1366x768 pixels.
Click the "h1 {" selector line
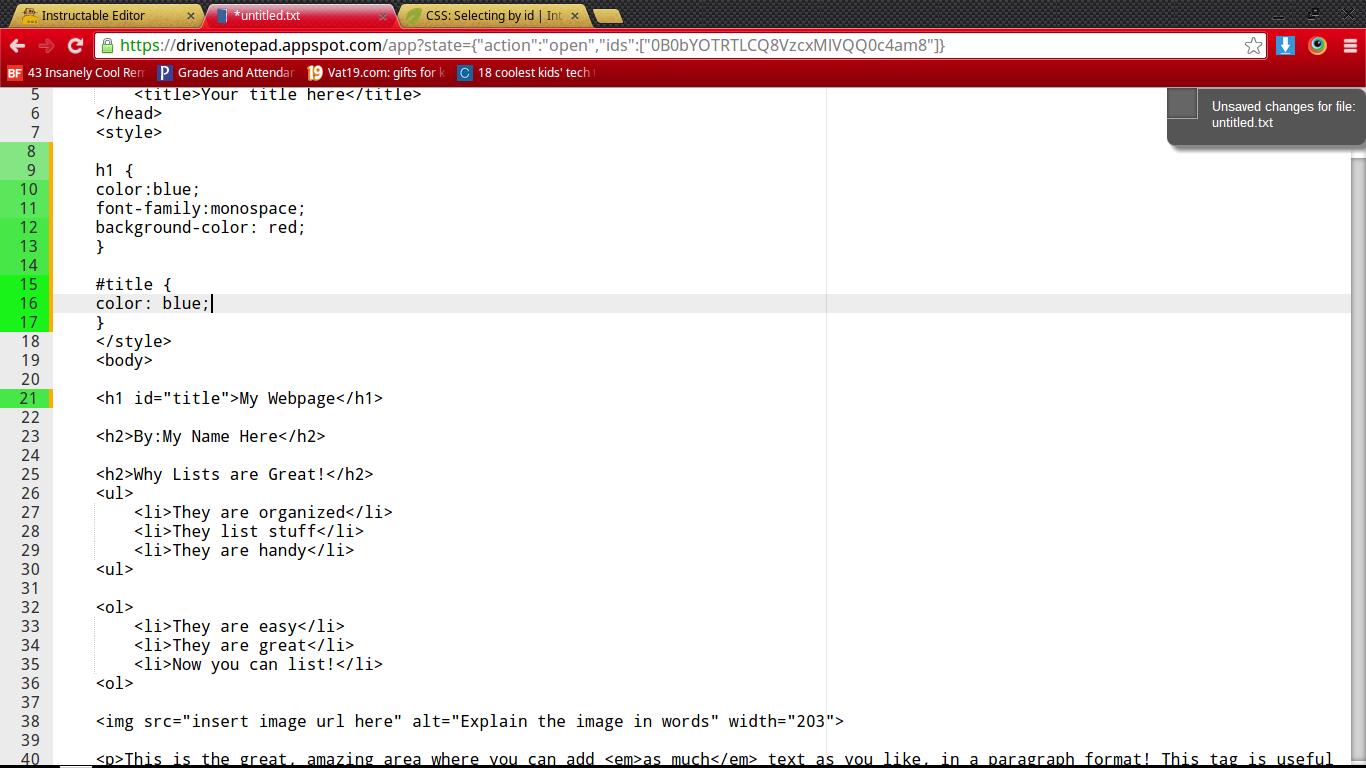pyautogui.click(x=115, y=171)
